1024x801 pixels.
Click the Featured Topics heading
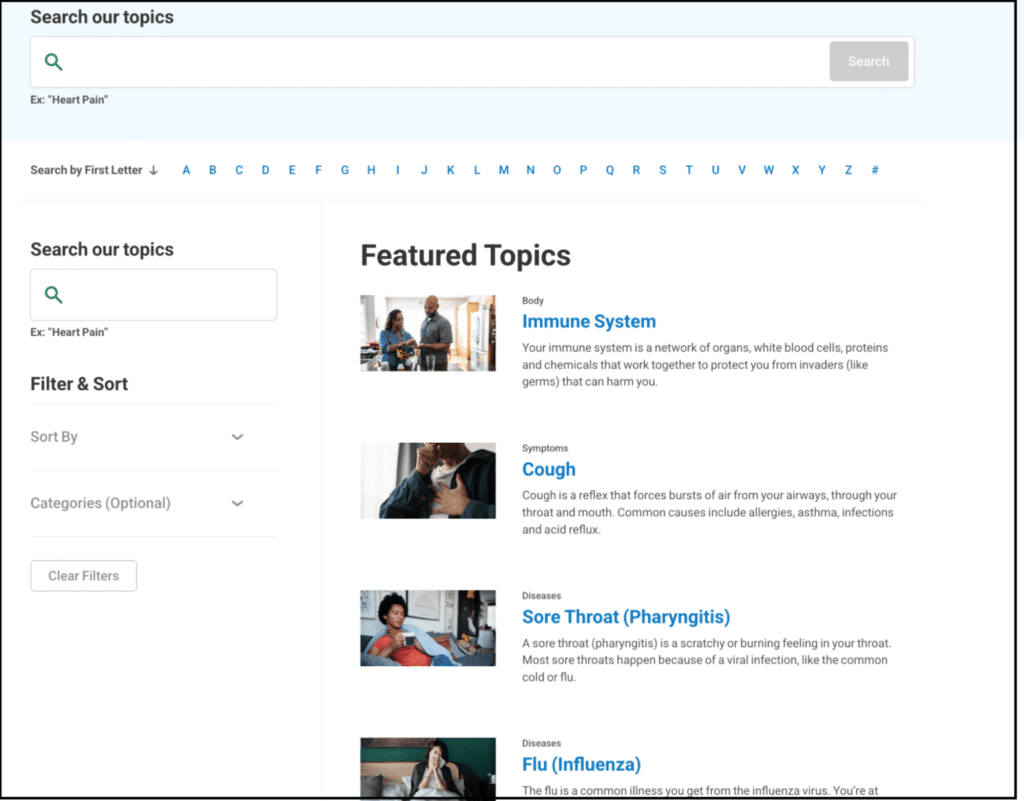[x=465, y=255]
